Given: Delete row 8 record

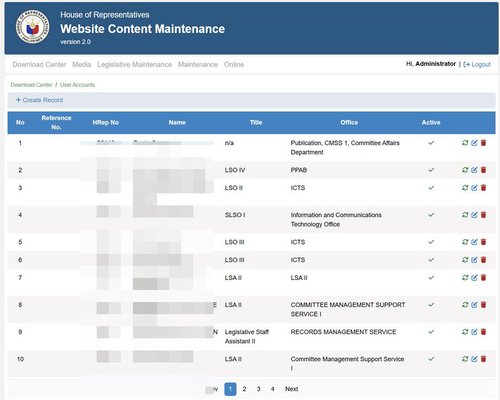Looking at the screenshot, I should click(483, 305).
